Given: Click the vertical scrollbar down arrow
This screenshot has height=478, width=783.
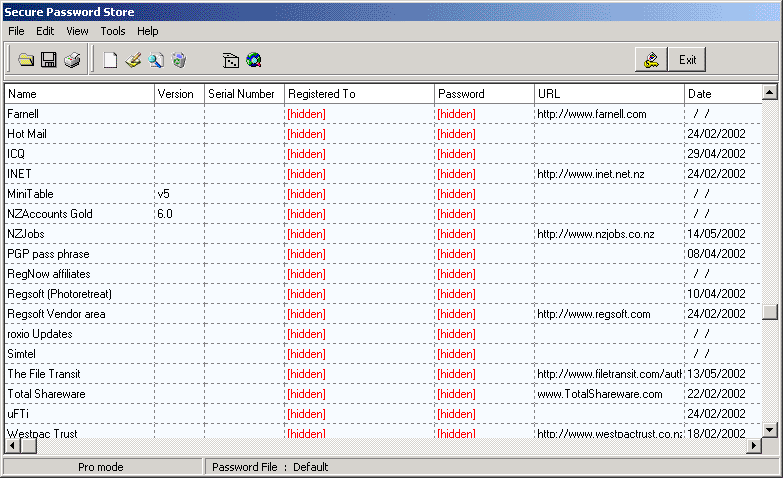Looking at the screenshot, I should [x=770, y=430].
